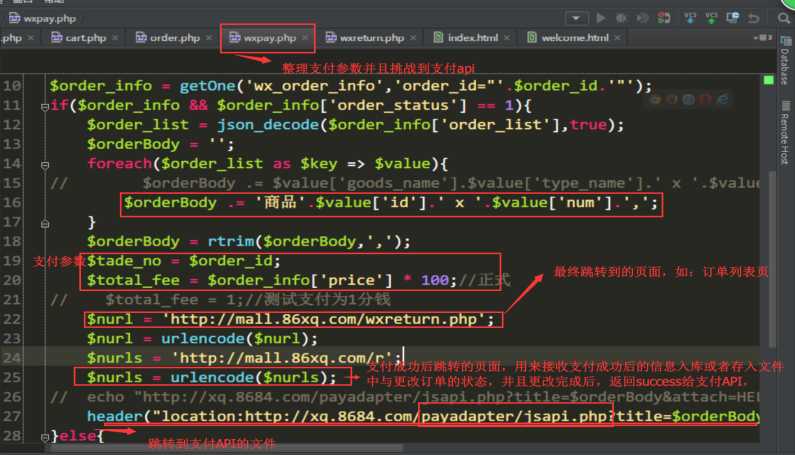
Task: Click the Run with Coverage icon
Action: click(642, 18)
